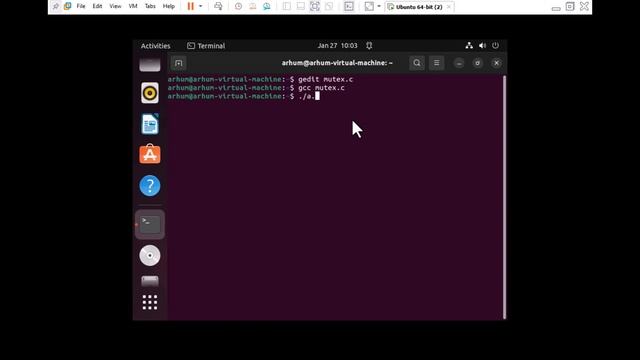The image size is (640, 360).
Task: Open the console view icon in VMware toolbar
Action: [x=349, y=6]
